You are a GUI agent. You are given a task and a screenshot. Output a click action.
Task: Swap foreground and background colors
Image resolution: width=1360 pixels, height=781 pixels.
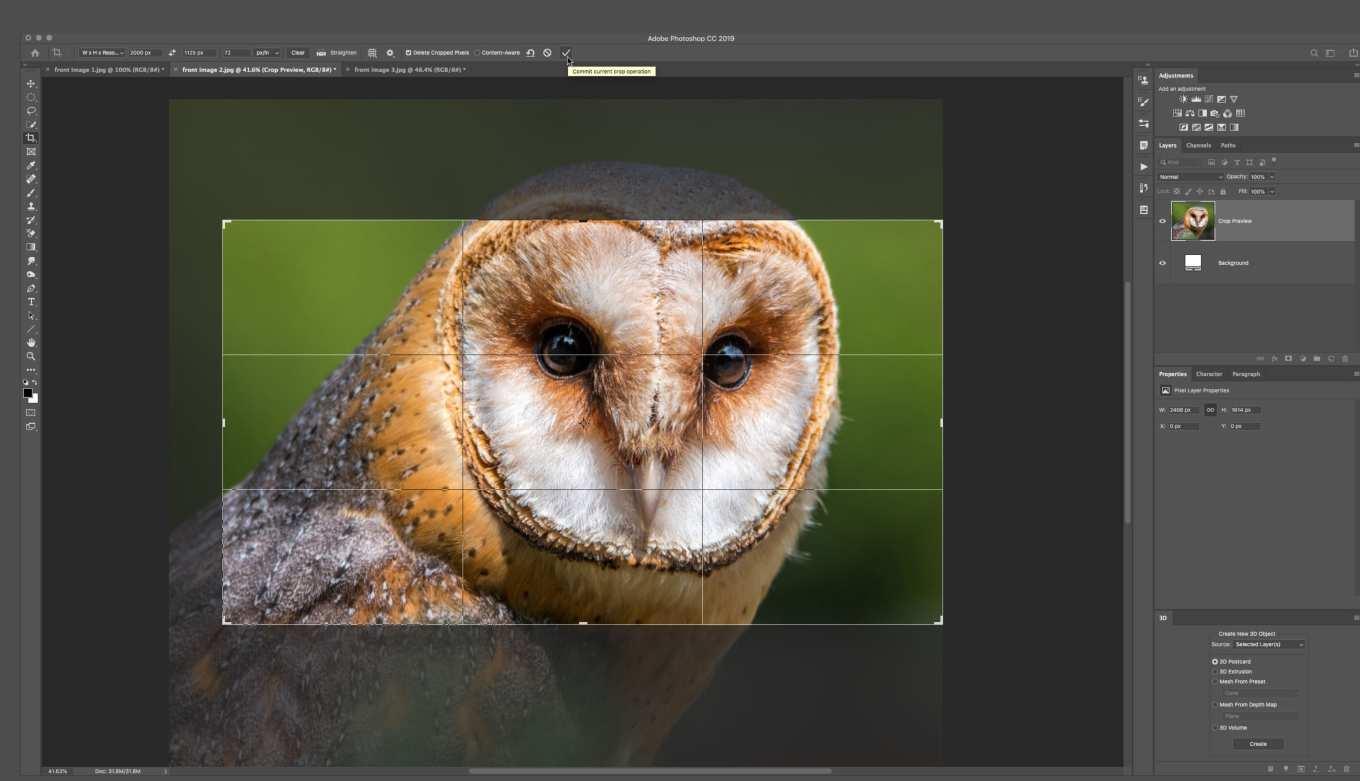[x=35, y=383]
